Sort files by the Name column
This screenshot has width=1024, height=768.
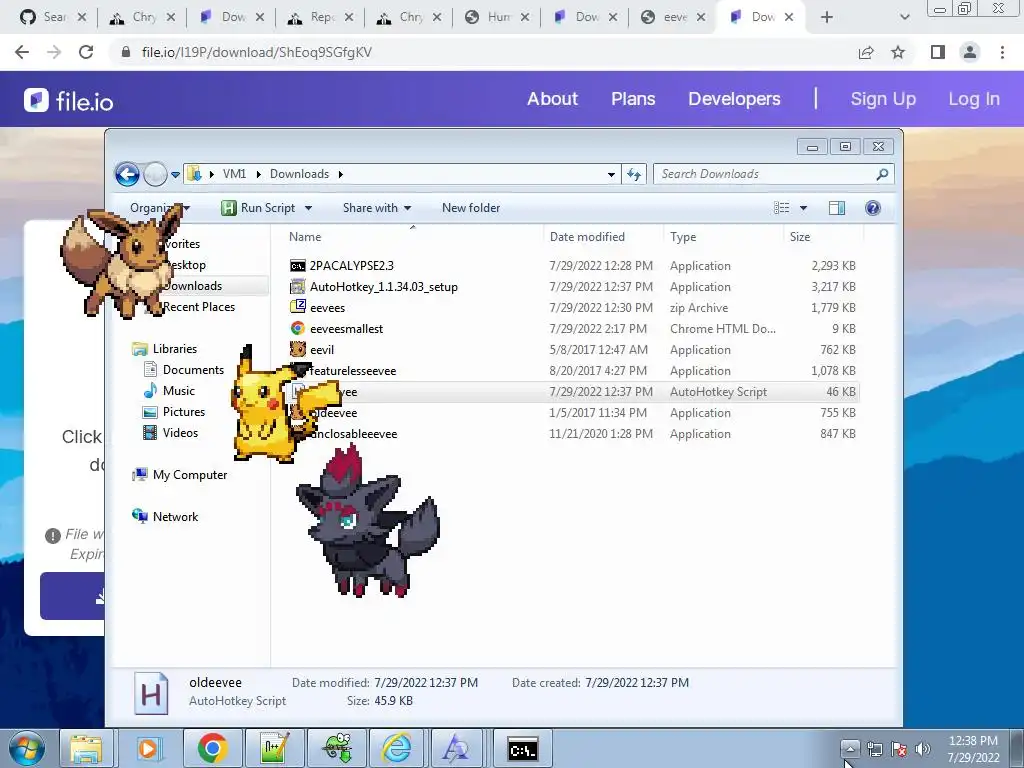[305, 237]
